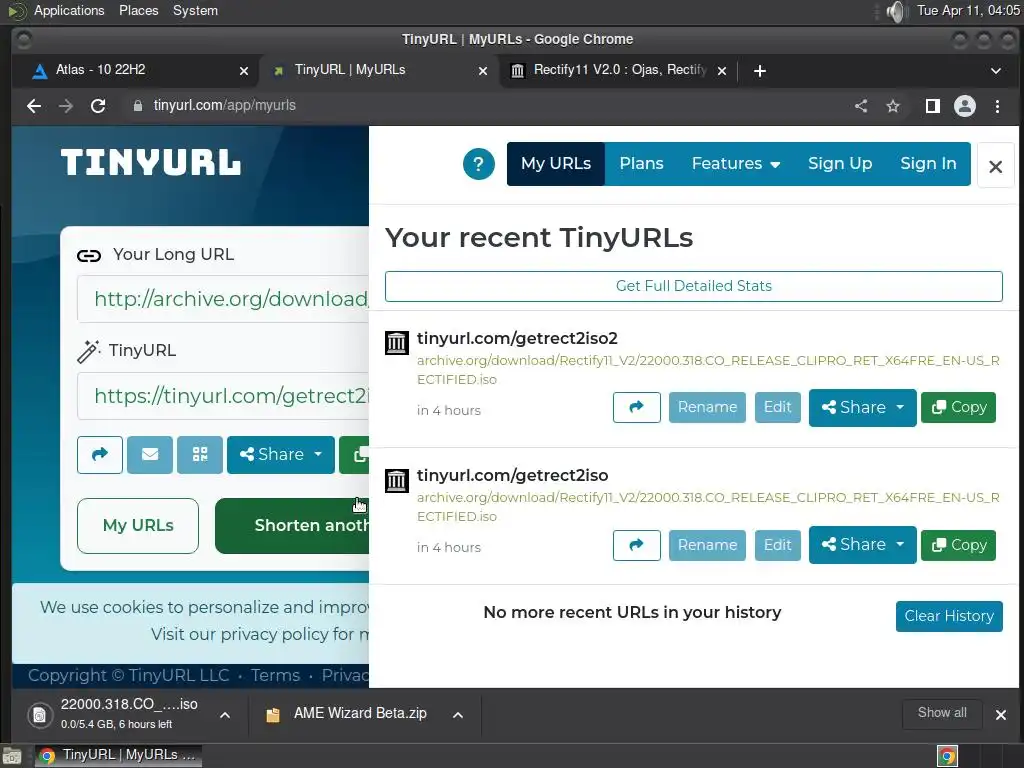Click the TinyURL | MyURLs taskbar window button
This screenshot has width=1024, height=768.
[118, 756]
